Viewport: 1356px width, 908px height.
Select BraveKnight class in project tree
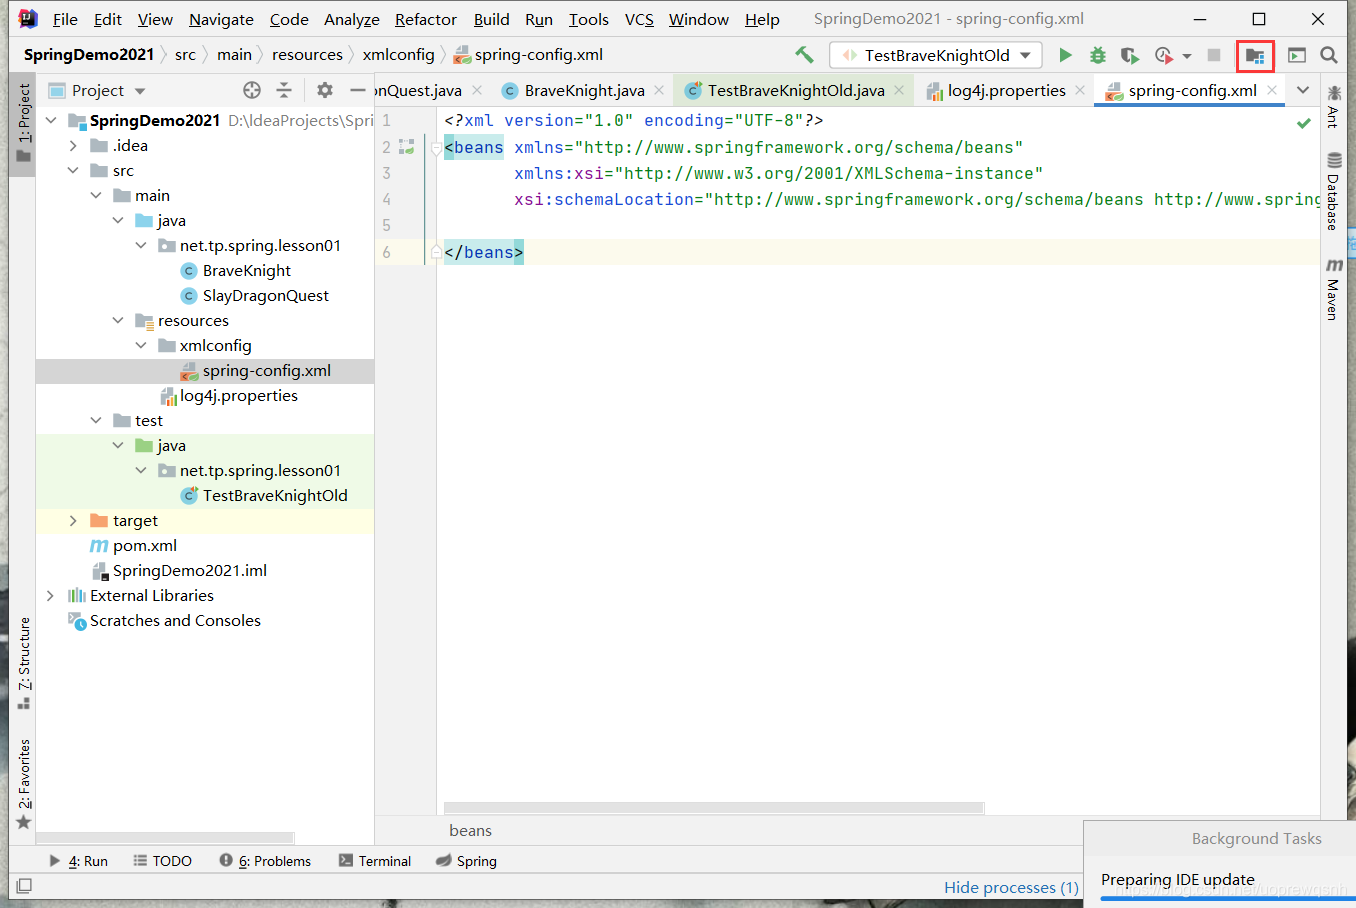246,271
